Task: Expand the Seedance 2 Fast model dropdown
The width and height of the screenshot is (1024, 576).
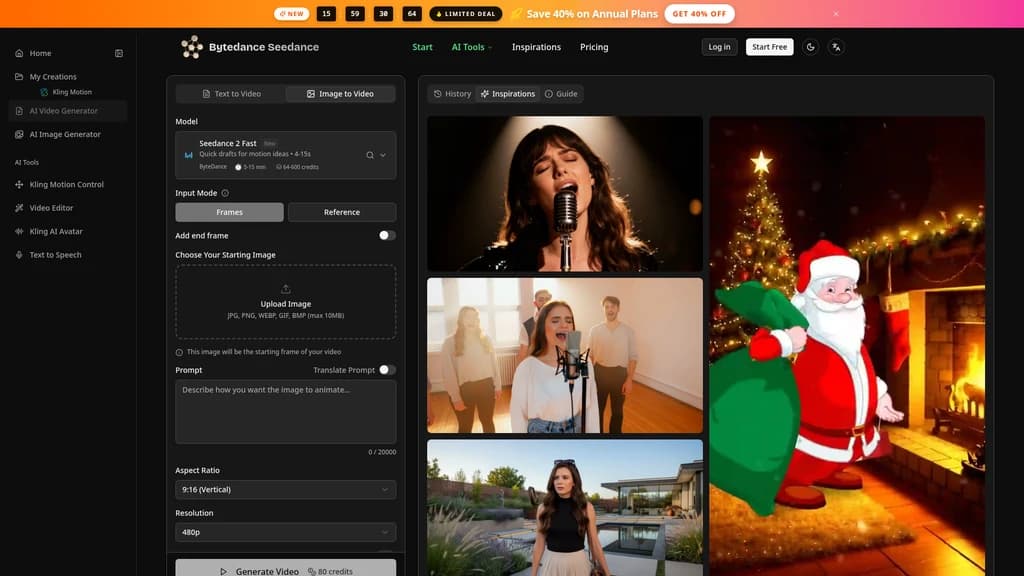Action: pos(383,155)
